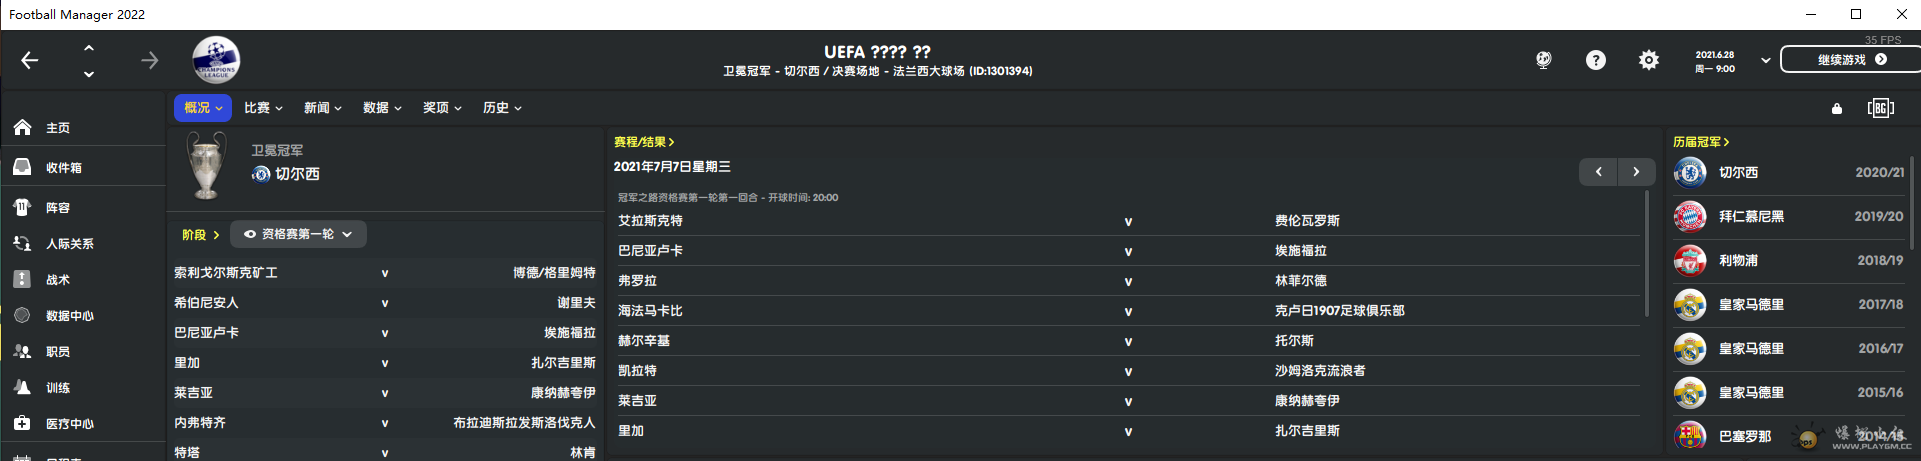Image resolution: width=1921 pixels, height=461 pixels.
Task: Open 战术 tactics in the sidebar
Action: (57, 280)
